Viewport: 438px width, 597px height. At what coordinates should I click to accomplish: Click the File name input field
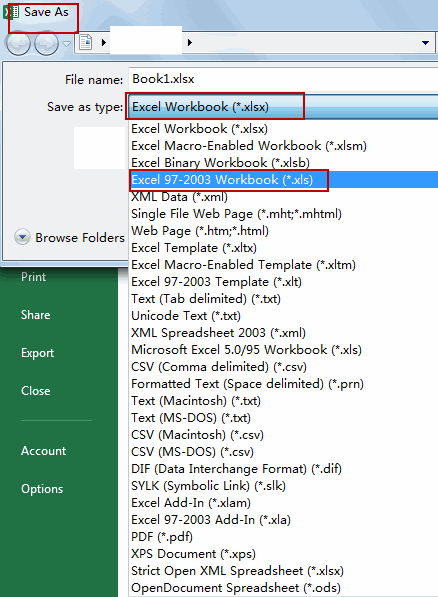click(283, 79)
